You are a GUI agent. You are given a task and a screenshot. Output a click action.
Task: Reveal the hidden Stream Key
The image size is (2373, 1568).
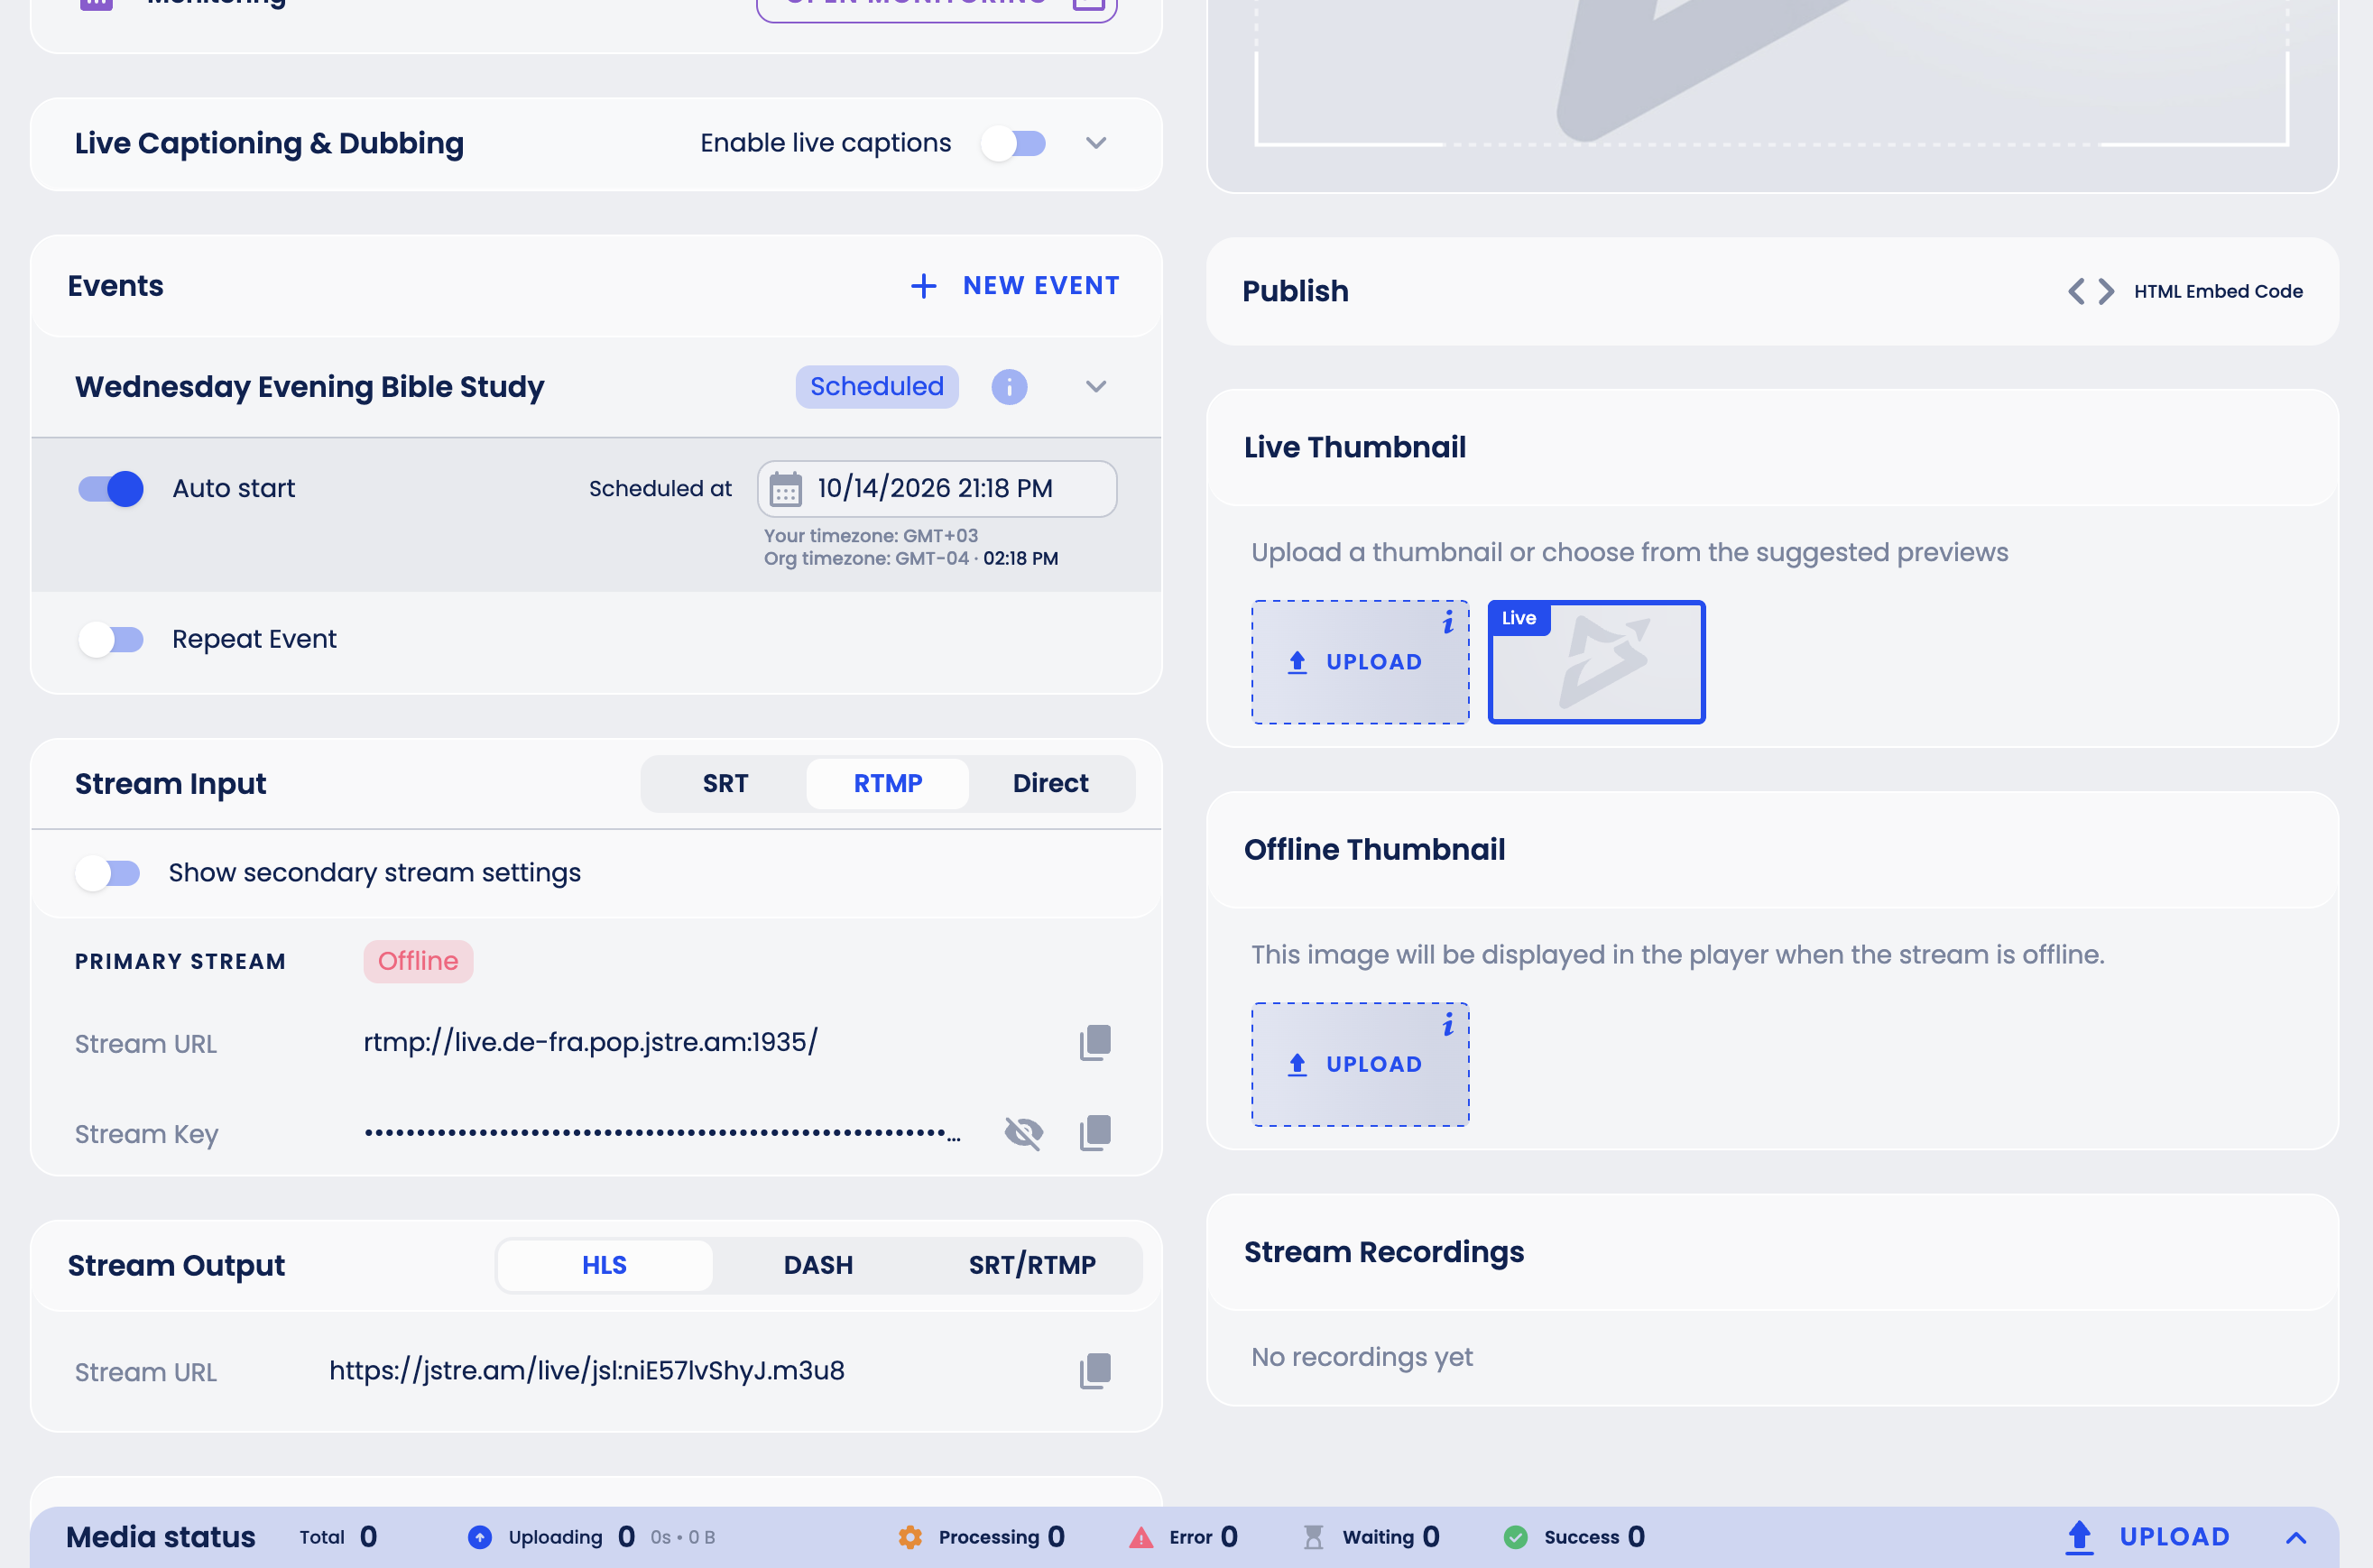click(x=1023, y=1133)
